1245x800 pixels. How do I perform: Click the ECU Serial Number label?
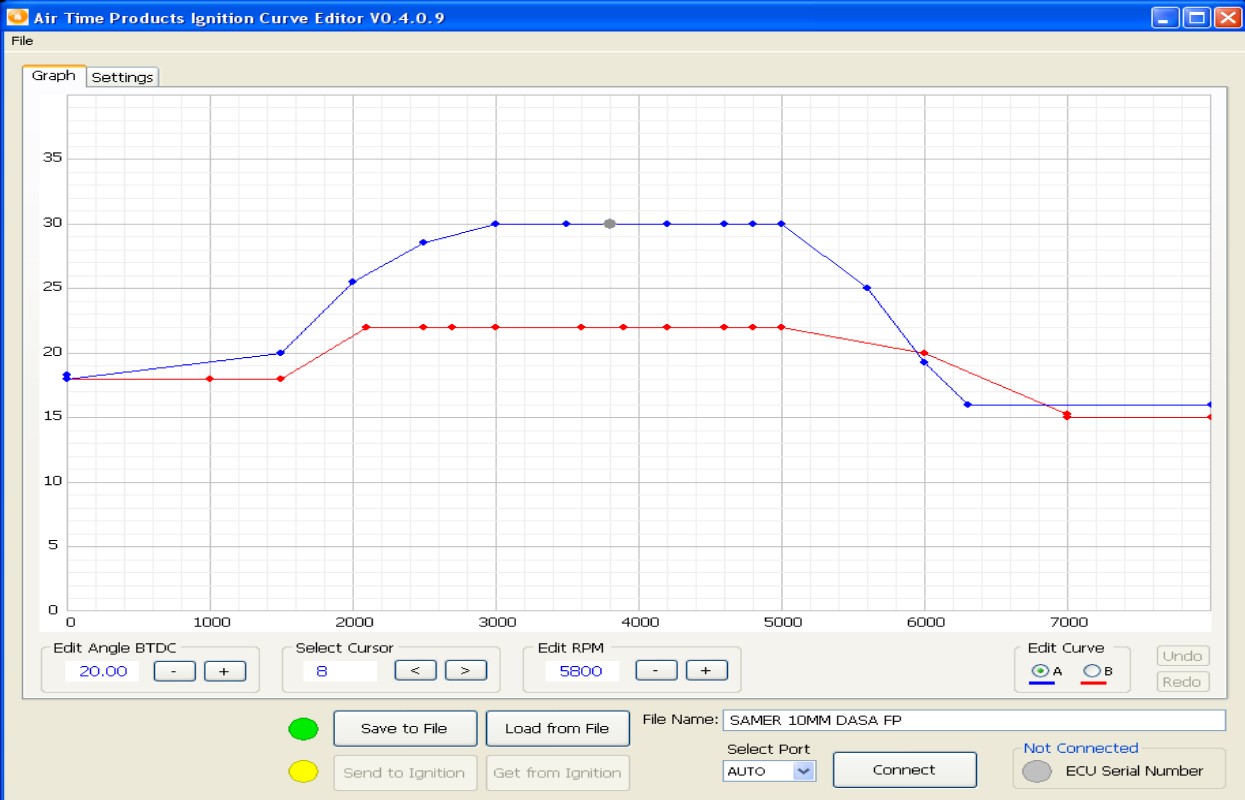pos(1134,771)
